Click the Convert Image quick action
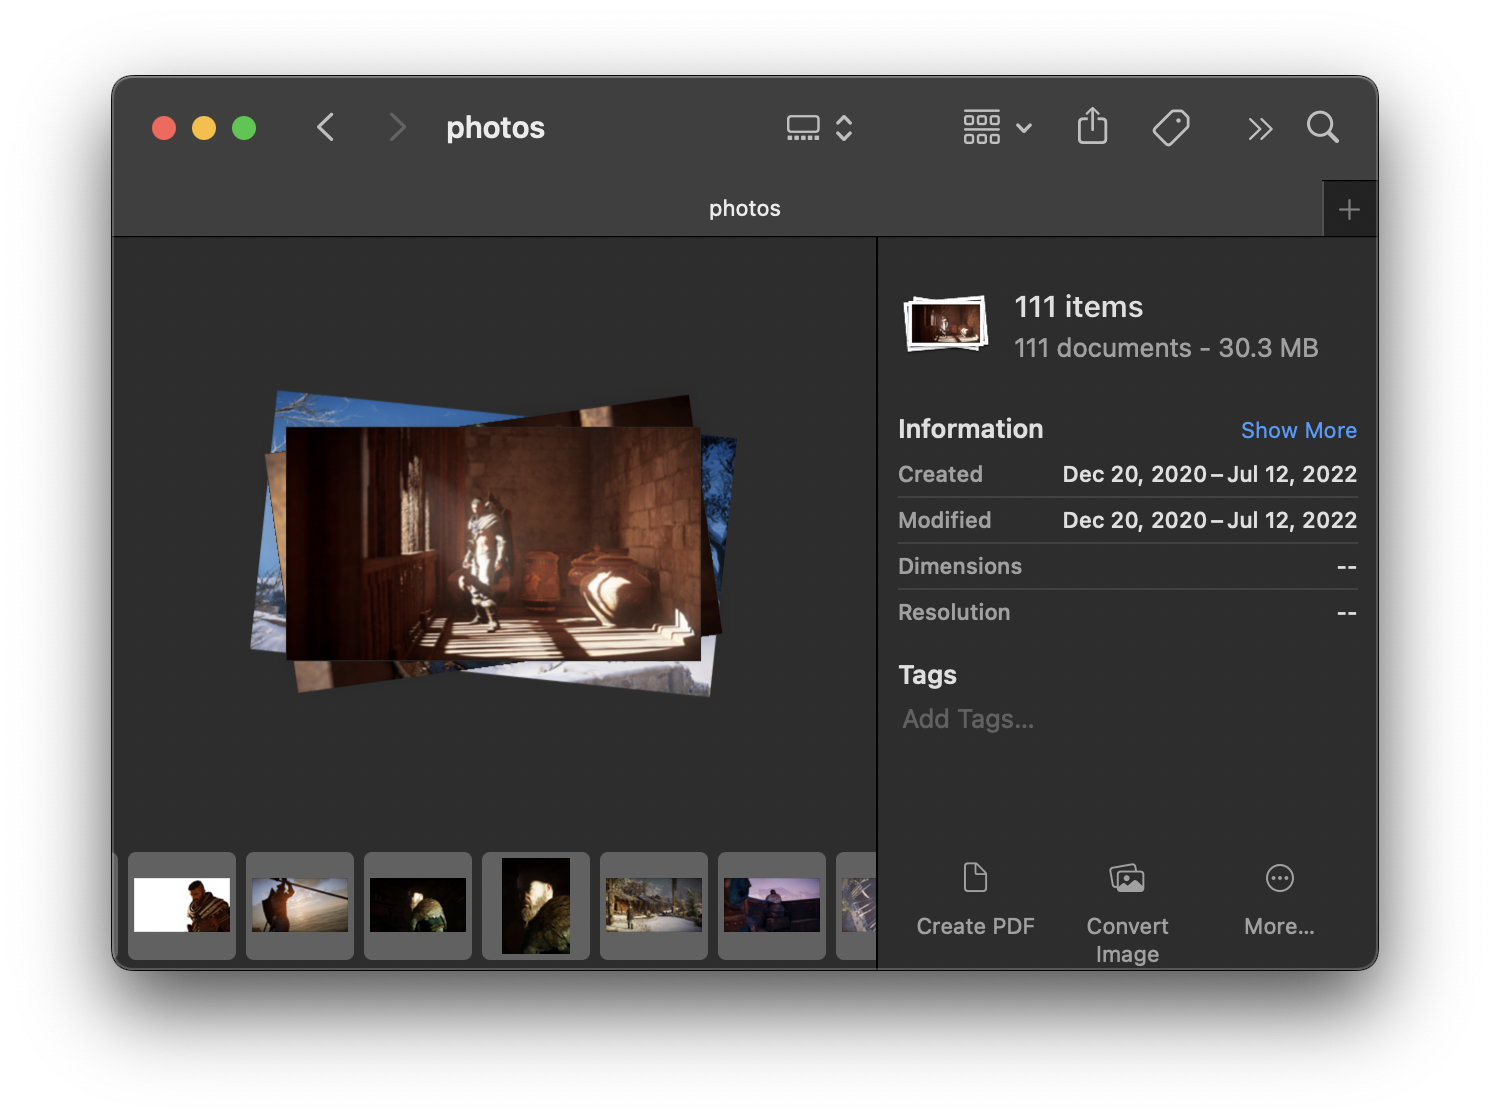 1127,879
